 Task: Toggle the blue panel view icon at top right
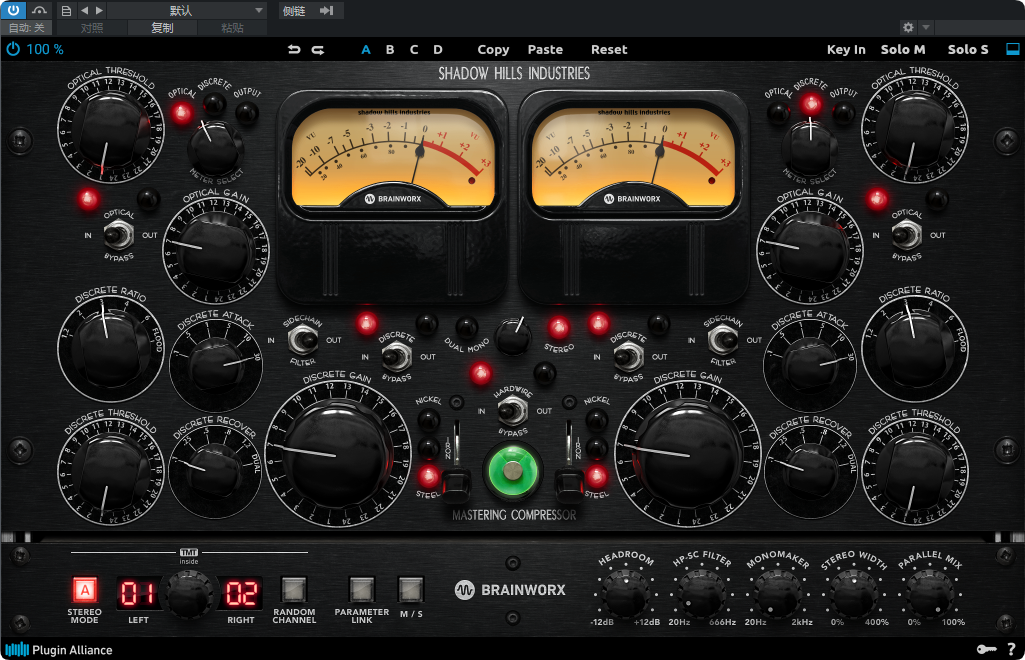pos(1013,49)
